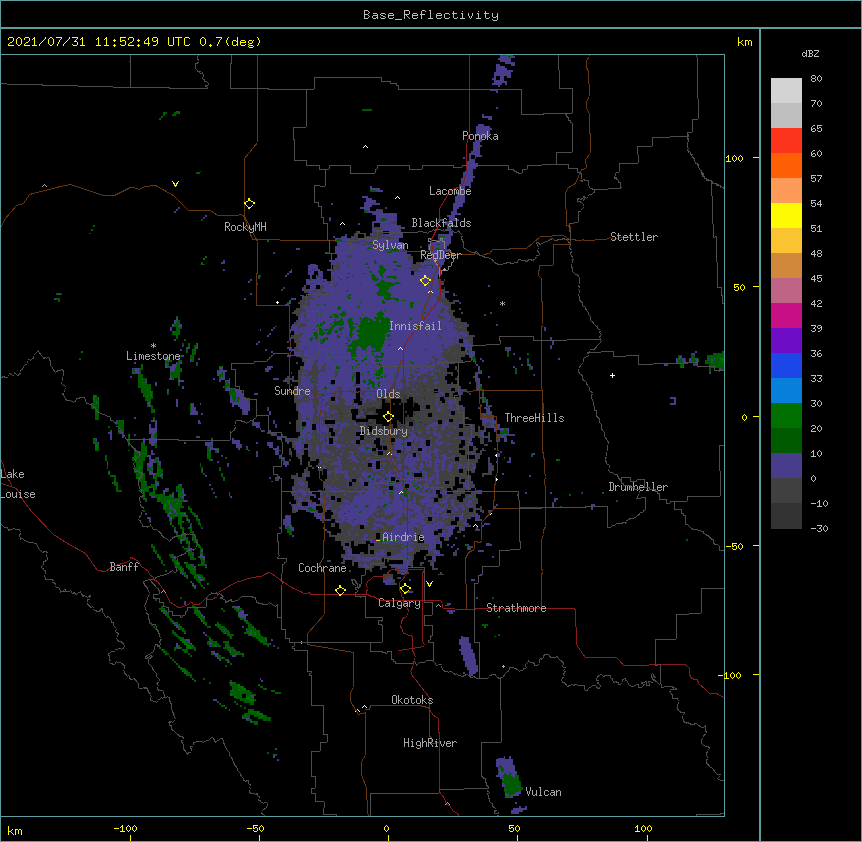Click the Calgary city label
The width and height of the screenshot is (862, 842).
pyautogui.click(x=399, y=603)
